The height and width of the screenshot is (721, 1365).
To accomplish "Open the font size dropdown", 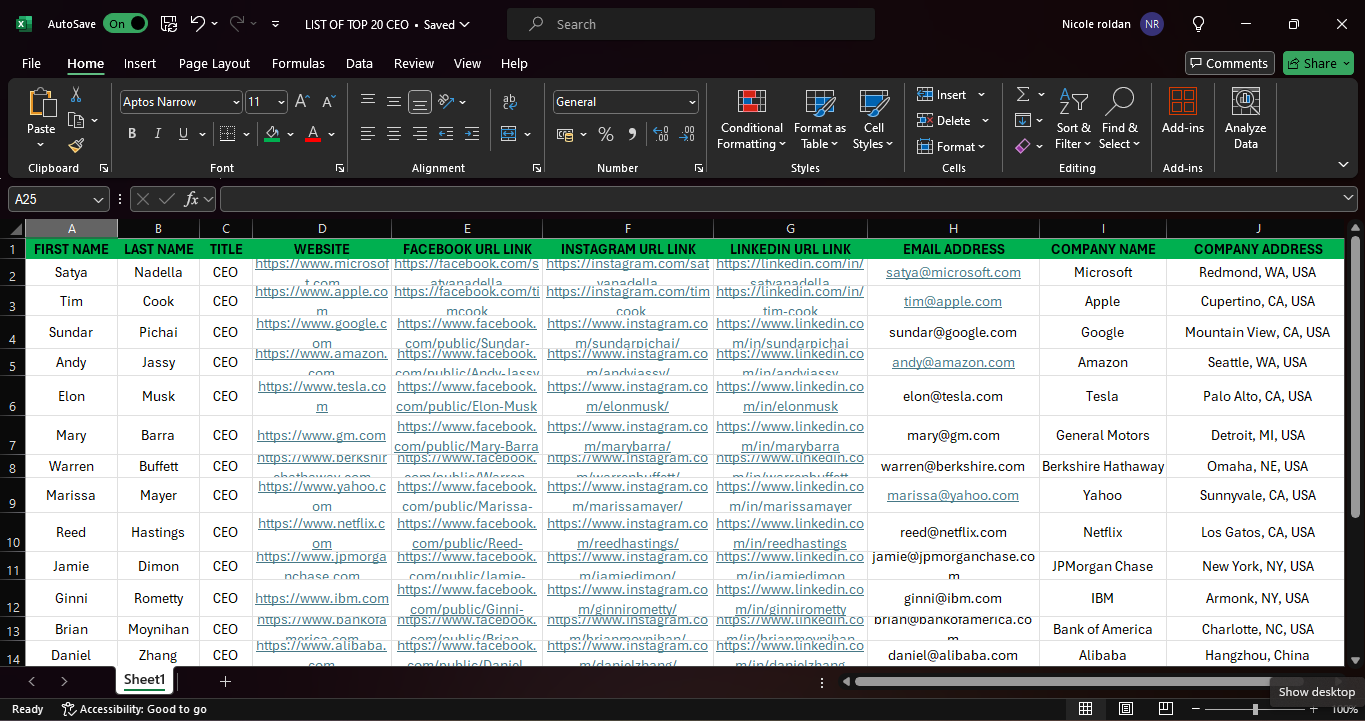I will coord(281,102).
